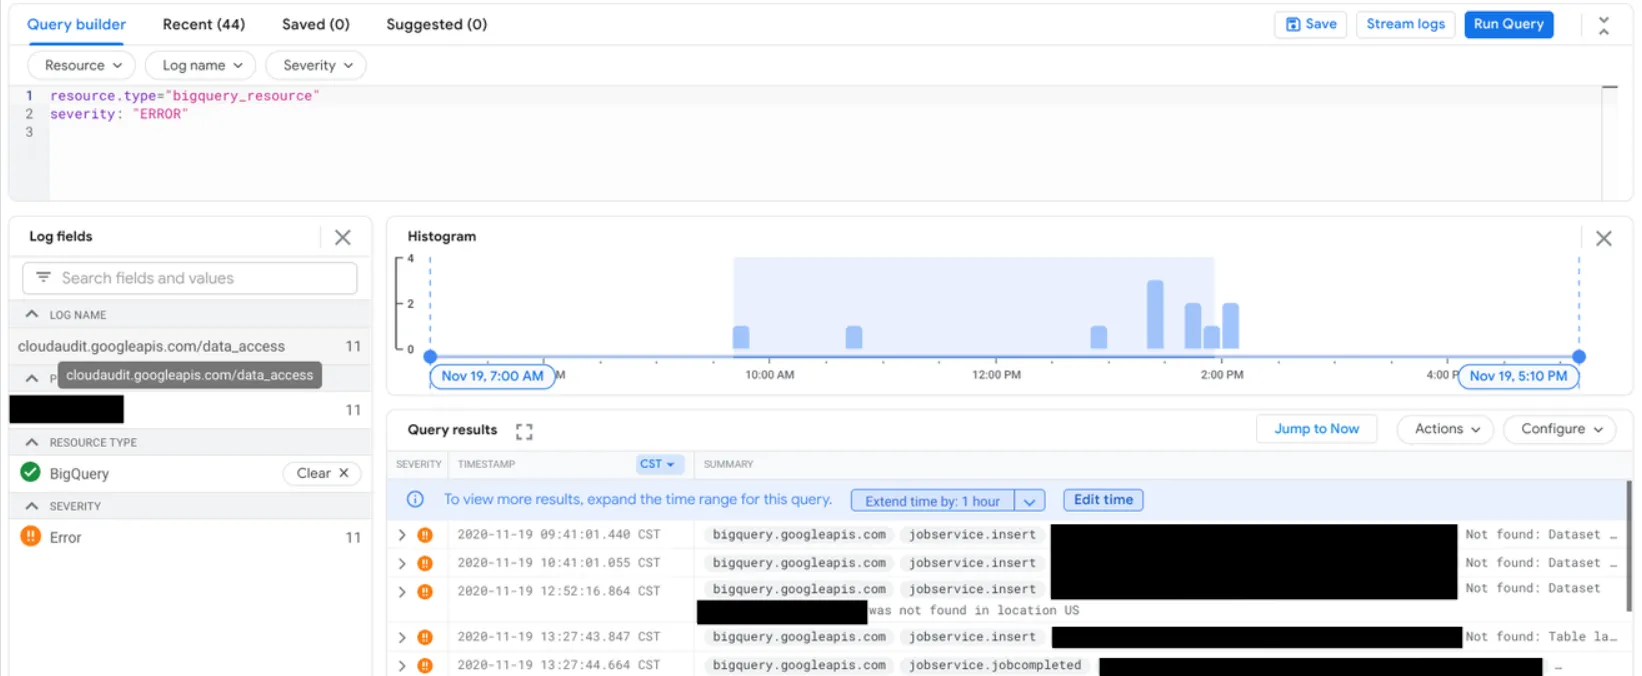Image resolution: width=1642 pixels, height=676 pixels.
Task: Expand Query results to full screen
Action: (x=524, y=431)
